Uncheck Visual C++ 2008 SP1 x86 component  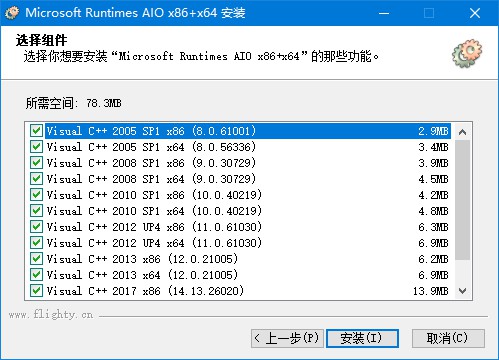(36, 163)
